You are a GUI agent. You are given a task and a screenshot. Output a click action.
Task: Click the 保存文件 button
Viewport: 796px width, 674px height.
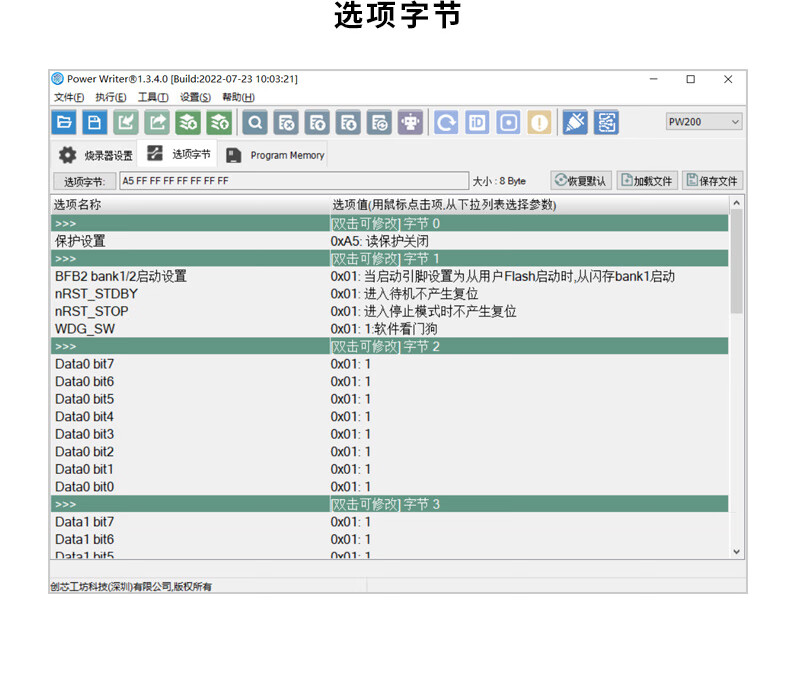tap(712, 181)
